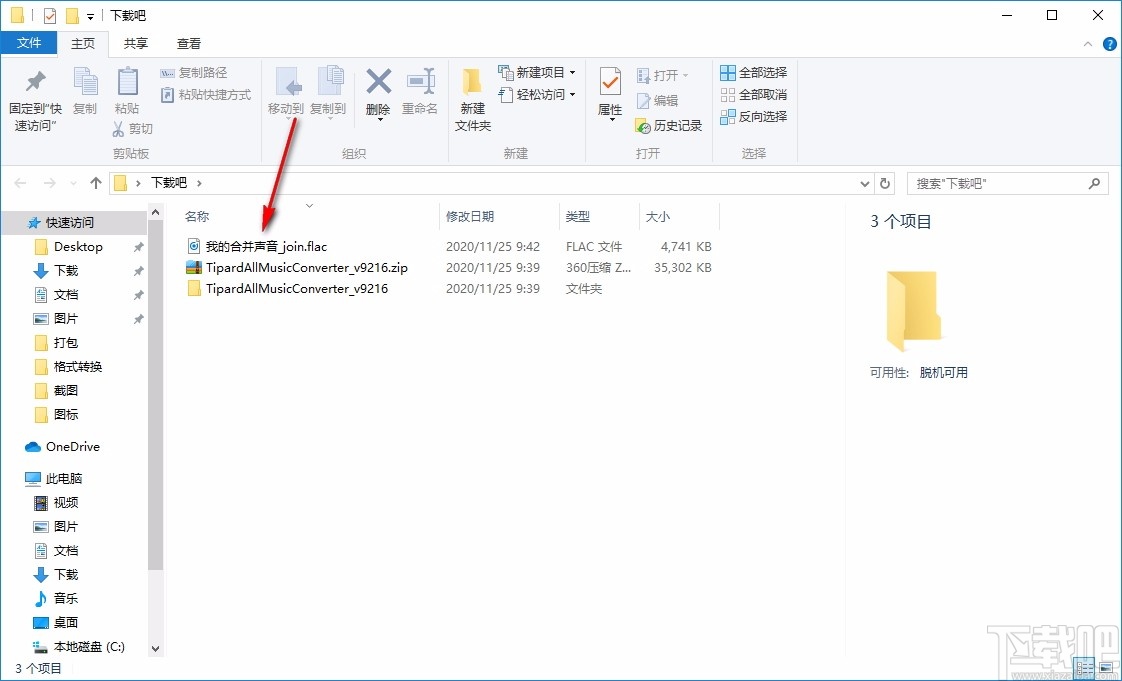This screenshot has width=1122, height=681.
Task: Switch to the 查看 ribbon tab
Action: pos(188,43)
